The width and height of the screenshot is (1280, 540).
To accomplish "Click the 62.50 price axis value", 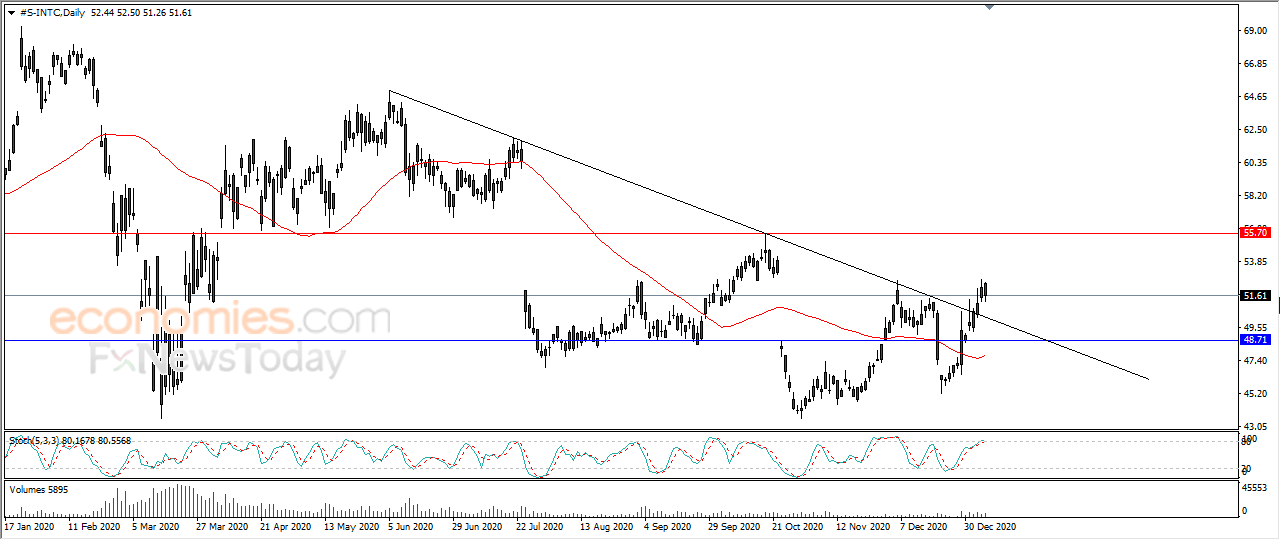I will [x=1254, y=130].
